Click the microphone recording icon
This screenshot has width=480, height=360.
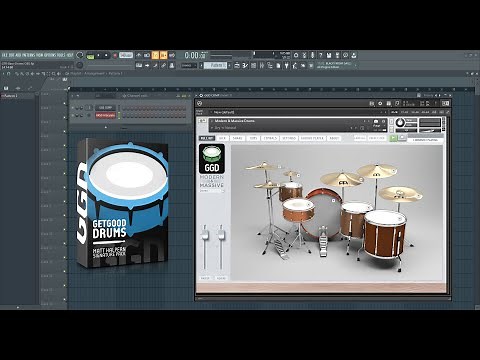click(x=312, y=55)
